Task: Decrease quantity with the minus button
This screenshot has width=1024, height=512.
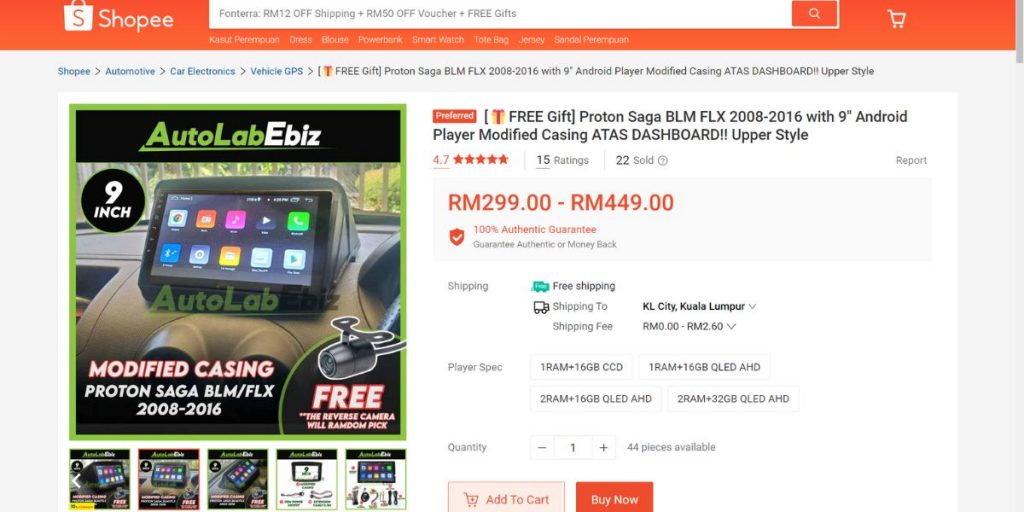Action: pyautogui.click(x=542, y=447)
